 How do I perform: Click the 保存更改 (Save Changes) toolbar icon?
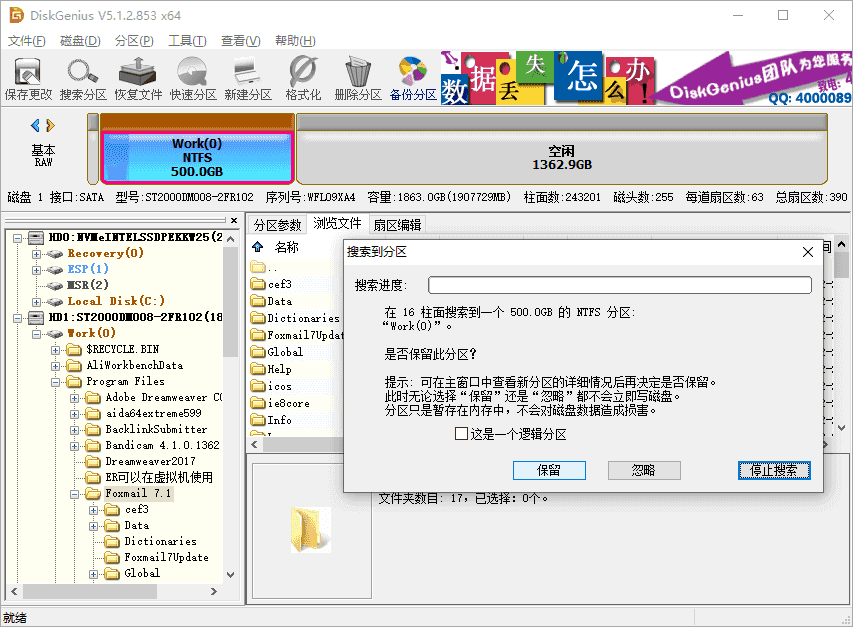(28, 78)
